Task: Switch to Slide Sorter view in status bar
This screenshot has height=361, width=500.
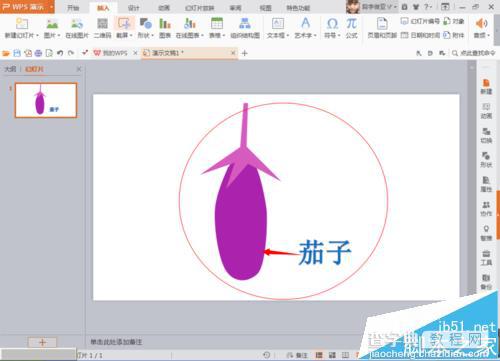Action: (x=332, y=355)
